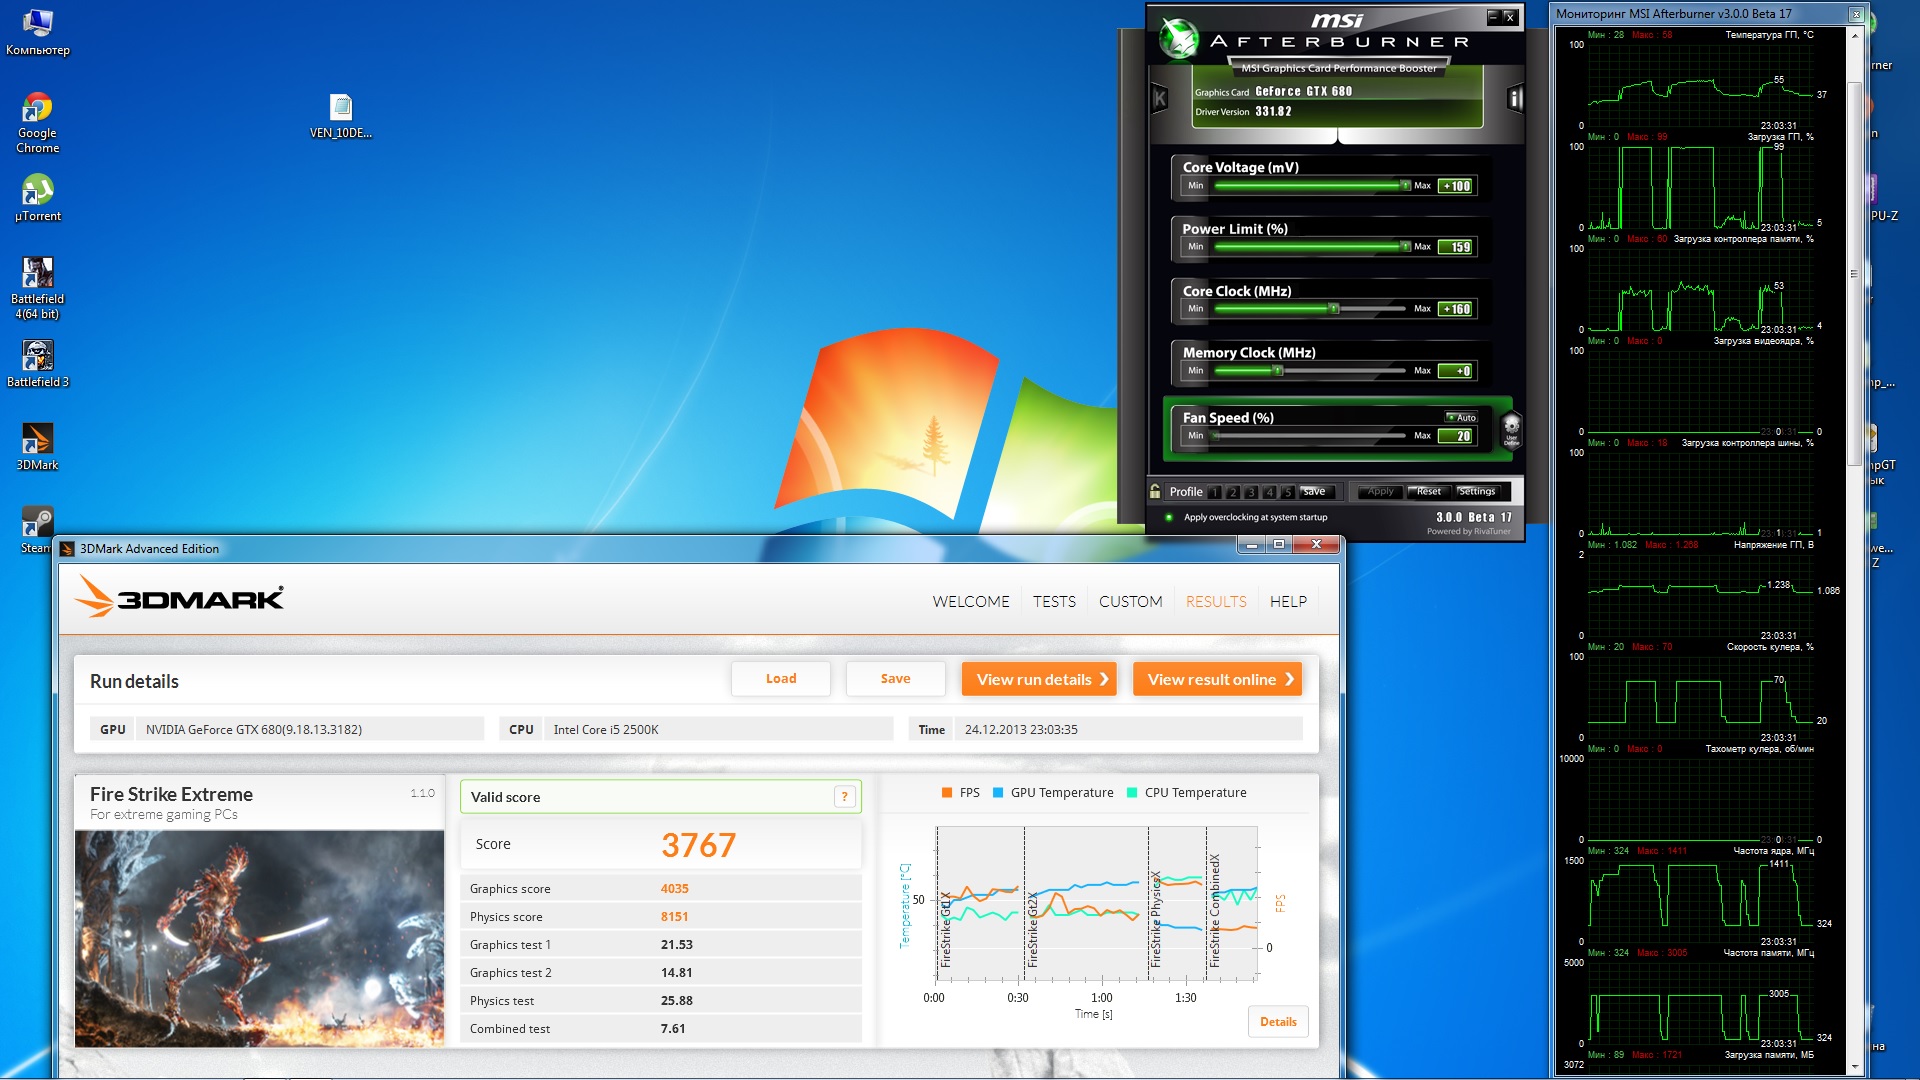Open the User Define fan gear icon
This screenshot has height=1080, width=1920.
pos(1511,428)
